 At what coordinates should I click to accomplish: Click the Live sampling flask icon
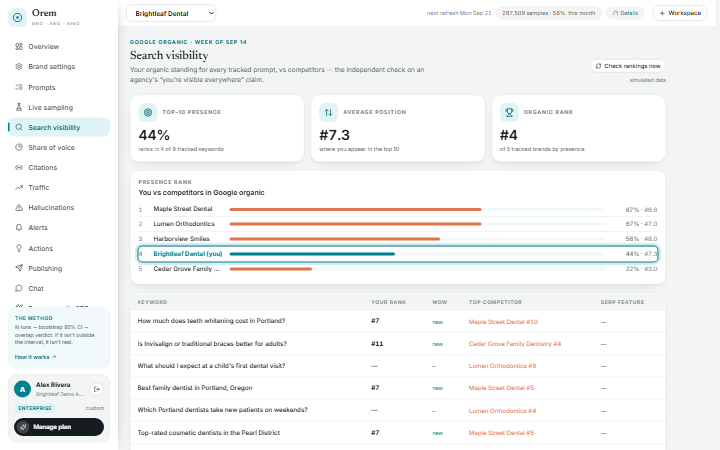[x=19, y=107]
